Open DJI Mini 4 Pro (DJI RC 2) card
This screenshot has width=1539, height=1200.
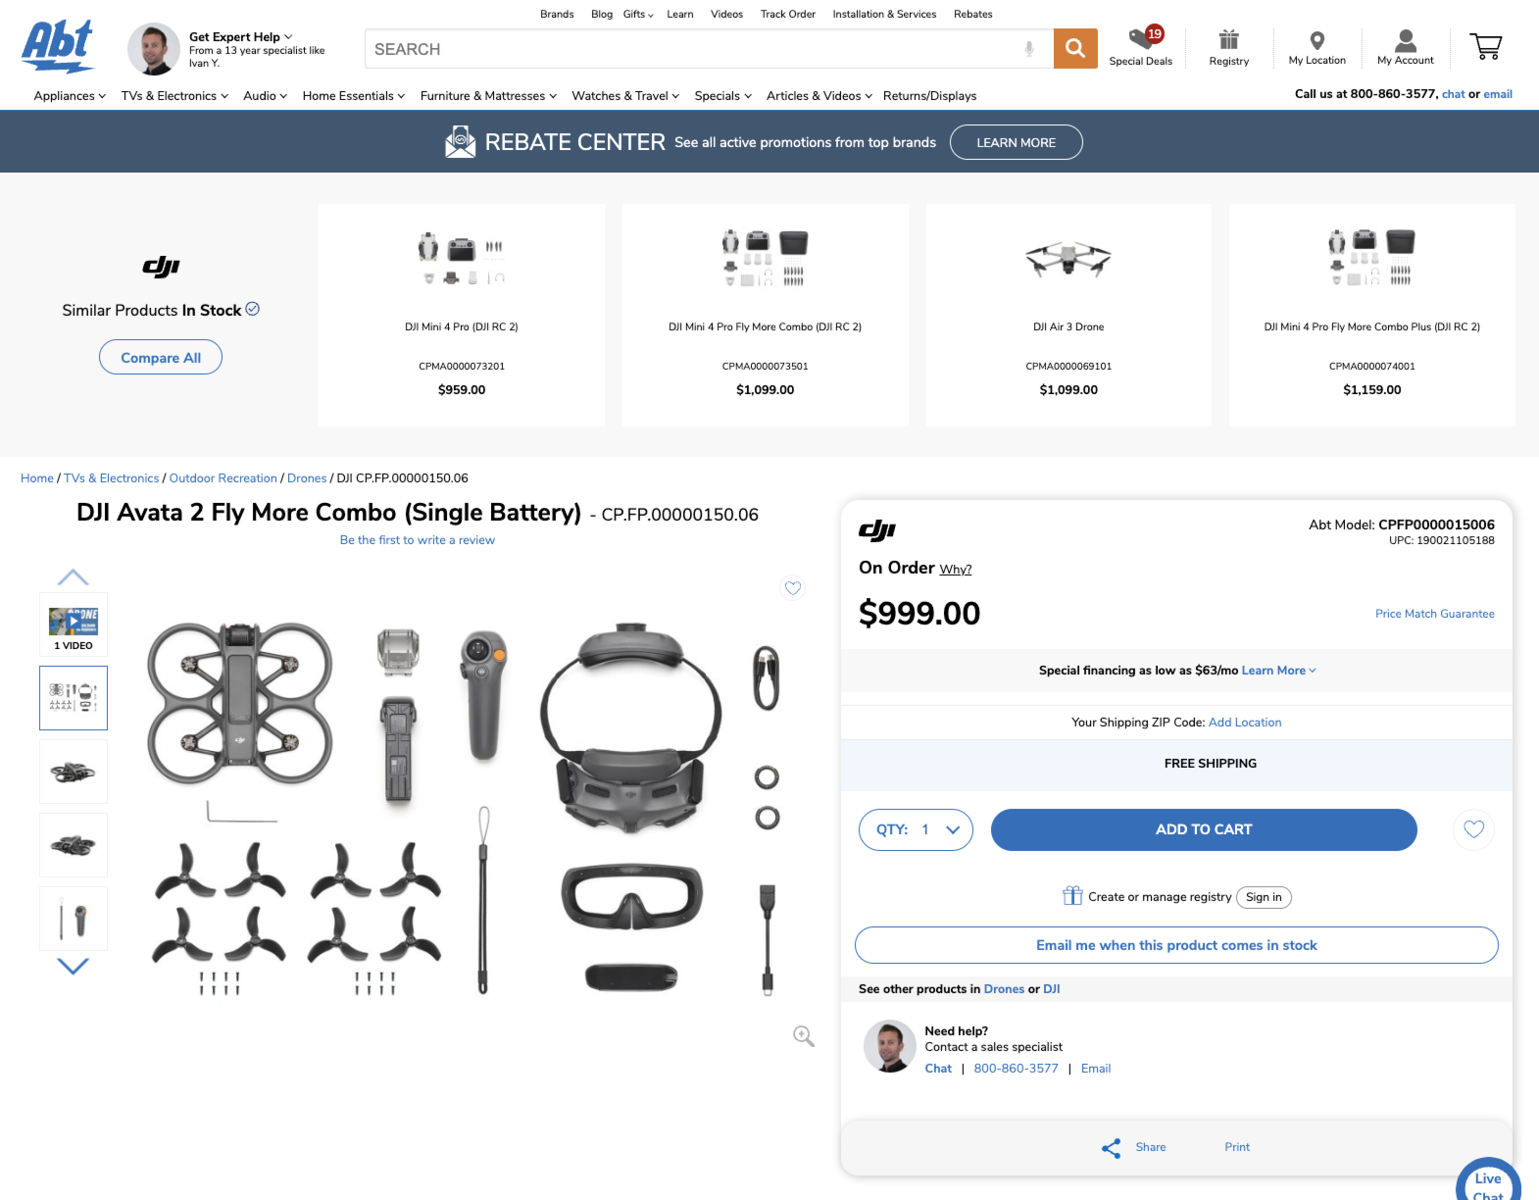[x=461, y=315]
